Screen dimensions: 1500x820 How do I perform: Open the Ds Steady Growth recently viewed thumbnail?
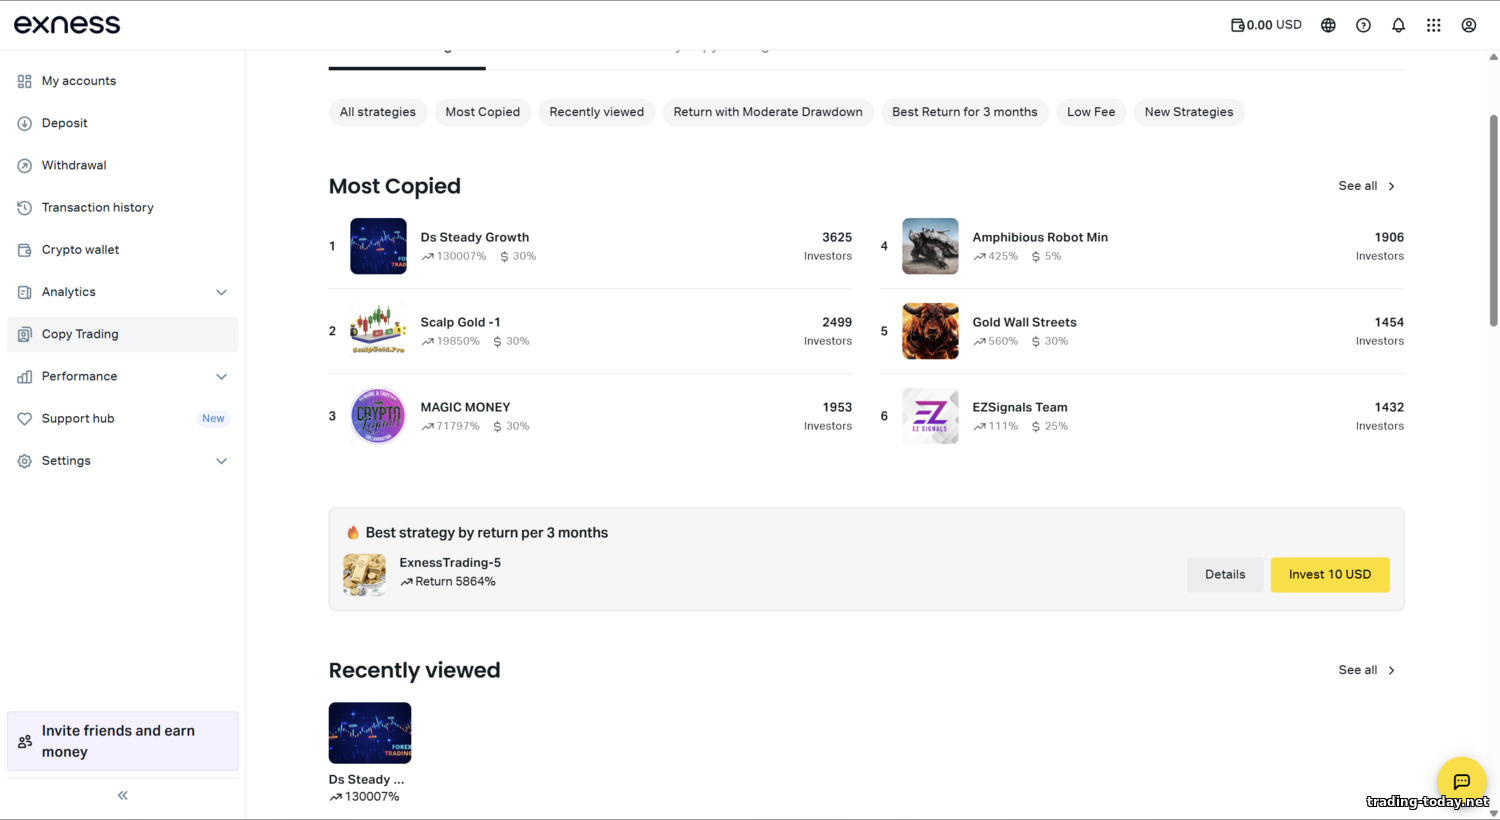(370, 733)
